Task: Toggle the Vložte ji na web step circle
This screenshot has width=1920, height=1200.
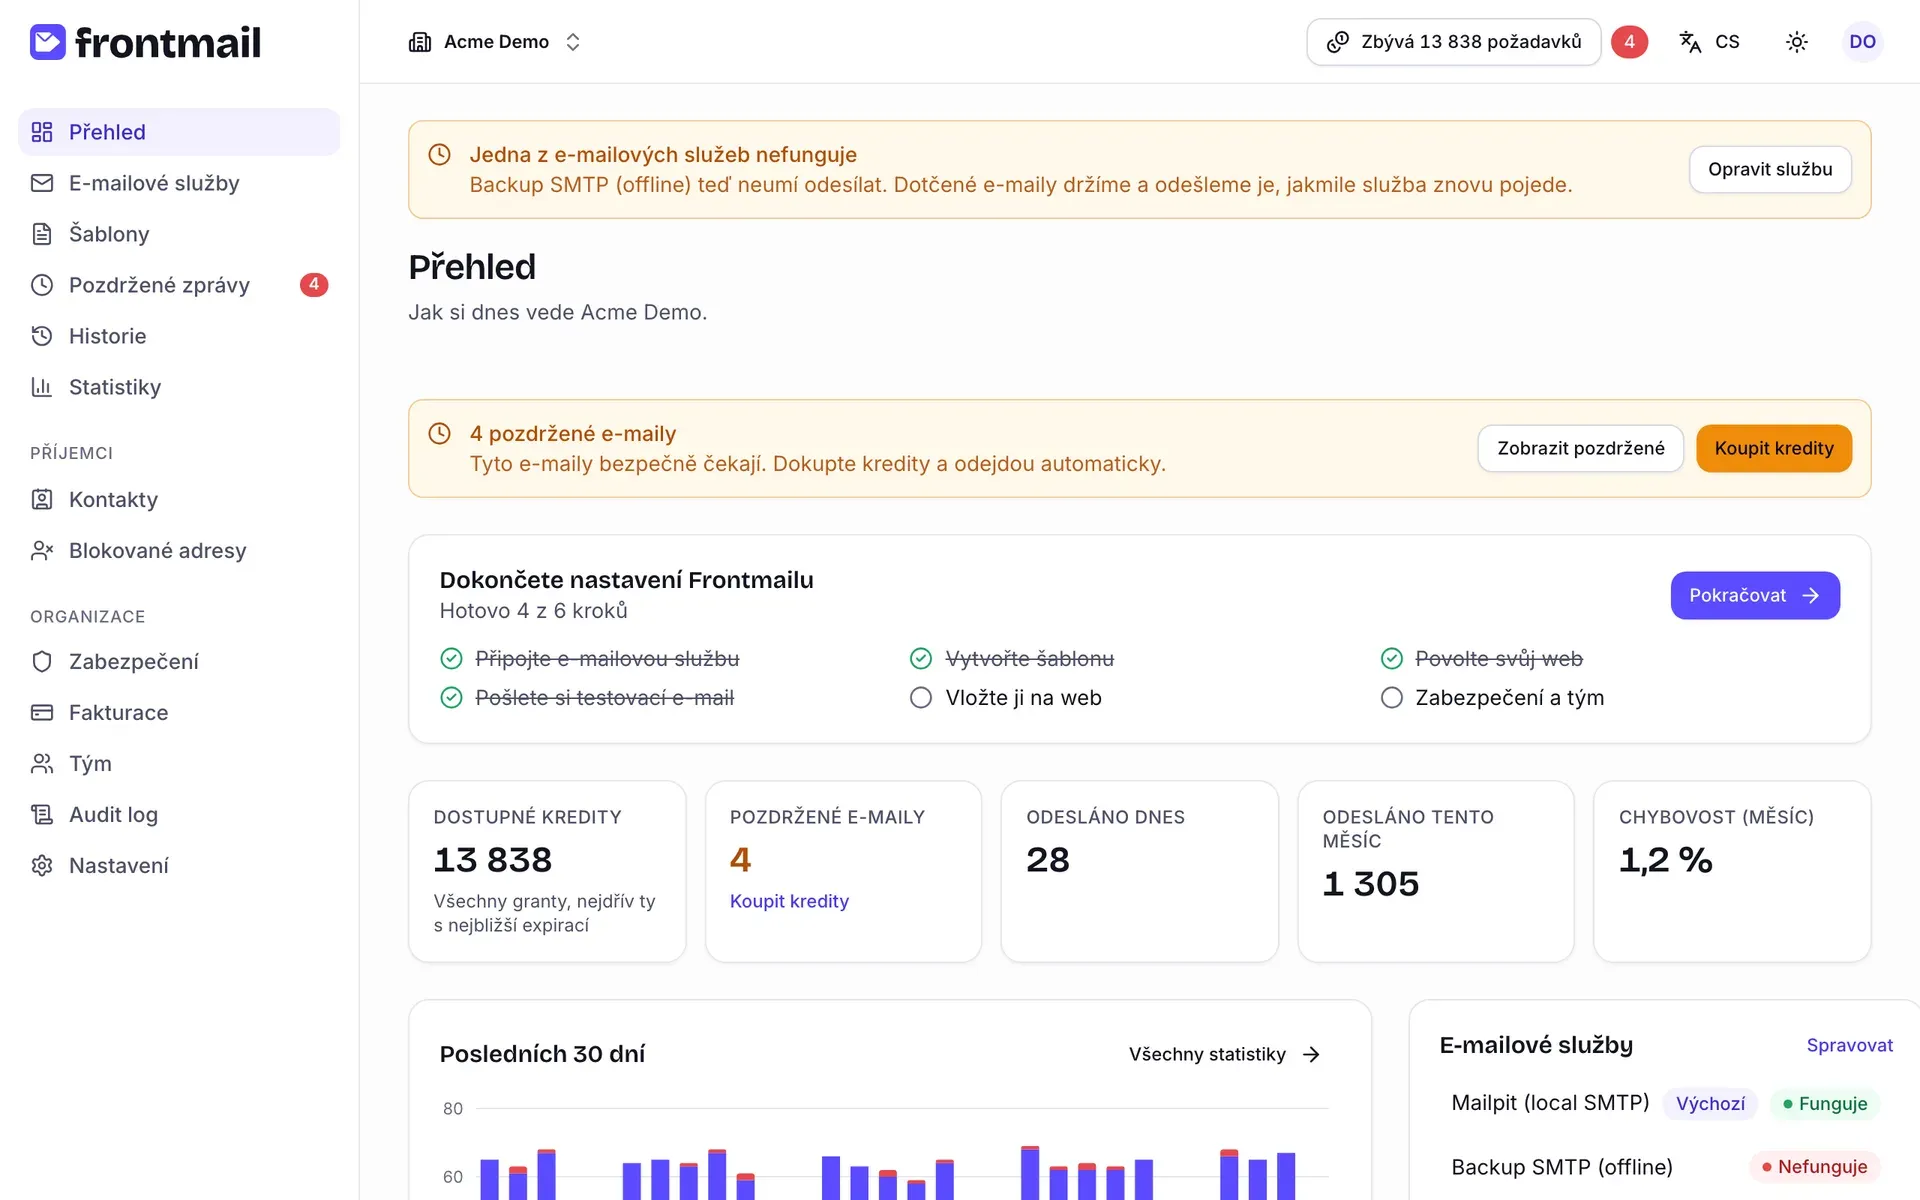Action: click(921, 698)
